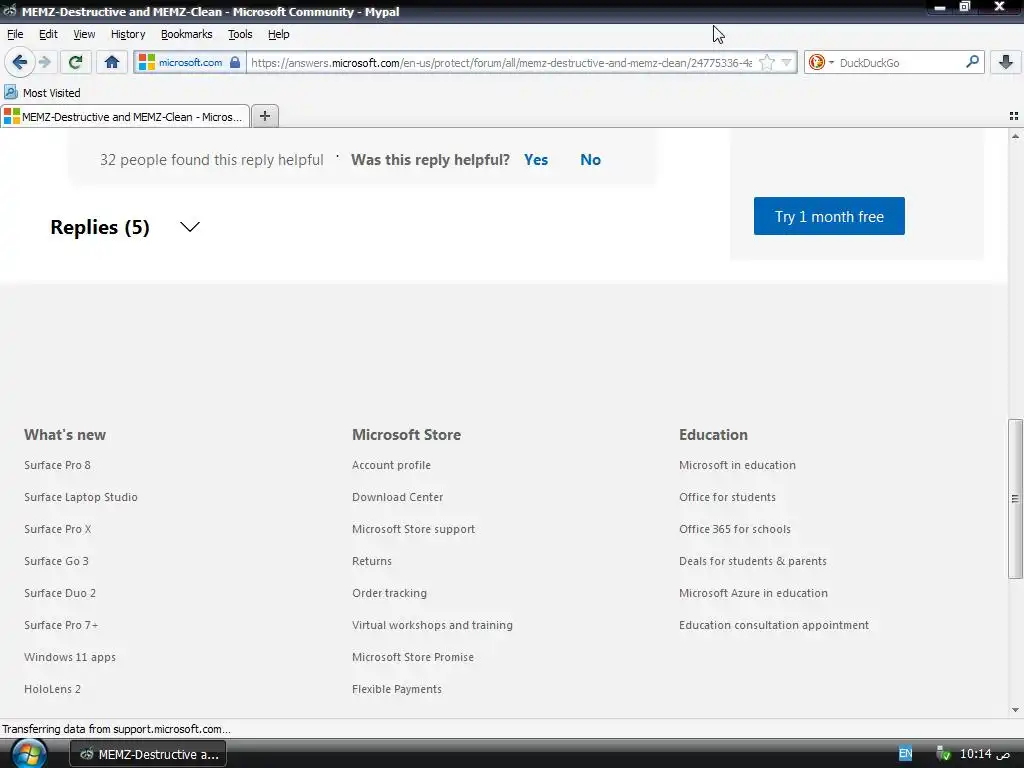Open Education consultation appointment link
Image resolution: width=1024 pixels, height=768 pixels.
774,625
